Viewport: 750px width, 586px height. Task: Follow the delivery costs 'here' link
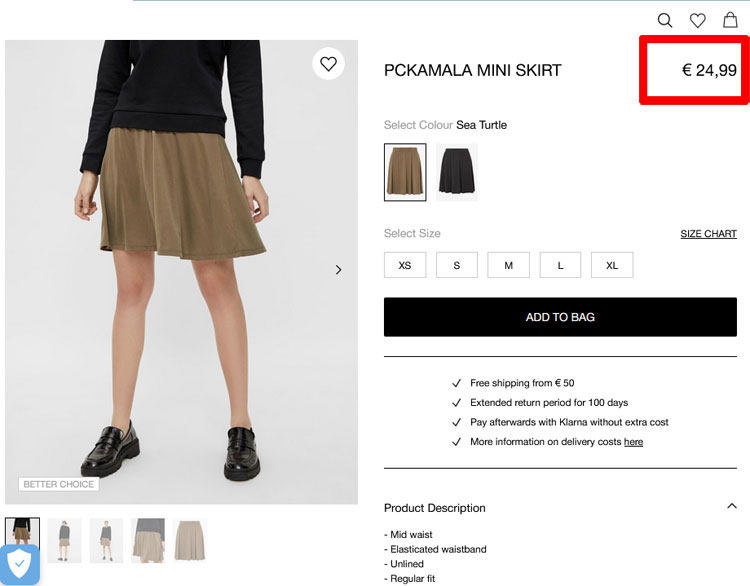(633, 442)
